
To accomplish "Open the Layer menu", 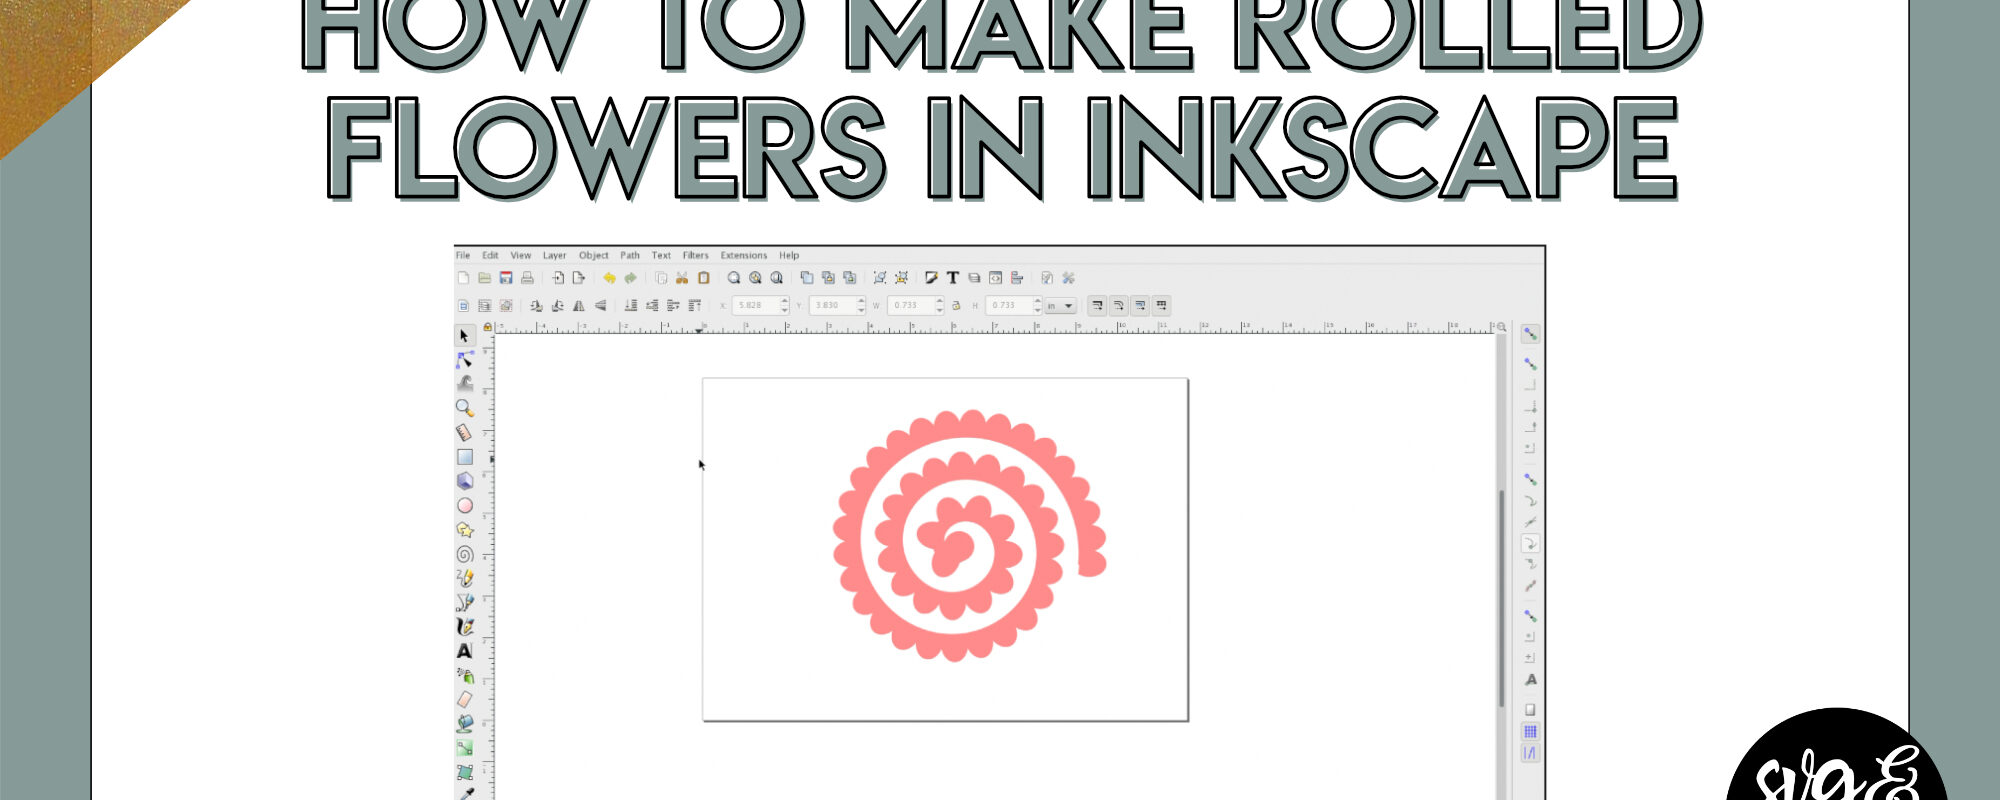I will click(555, 255).
